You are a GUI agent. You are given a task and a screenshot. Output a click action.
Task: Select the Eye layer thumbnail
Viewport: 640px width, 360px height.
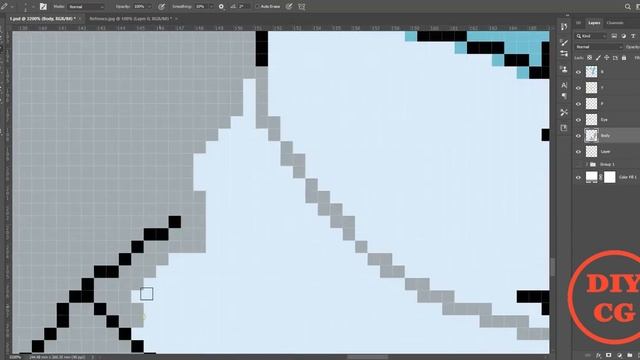coord(591,120)
